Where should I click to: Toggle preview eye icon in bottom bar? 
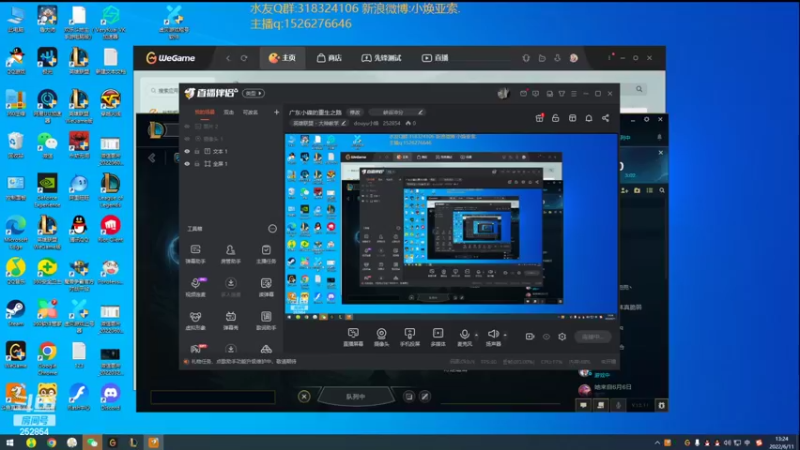tap(546, 337)
